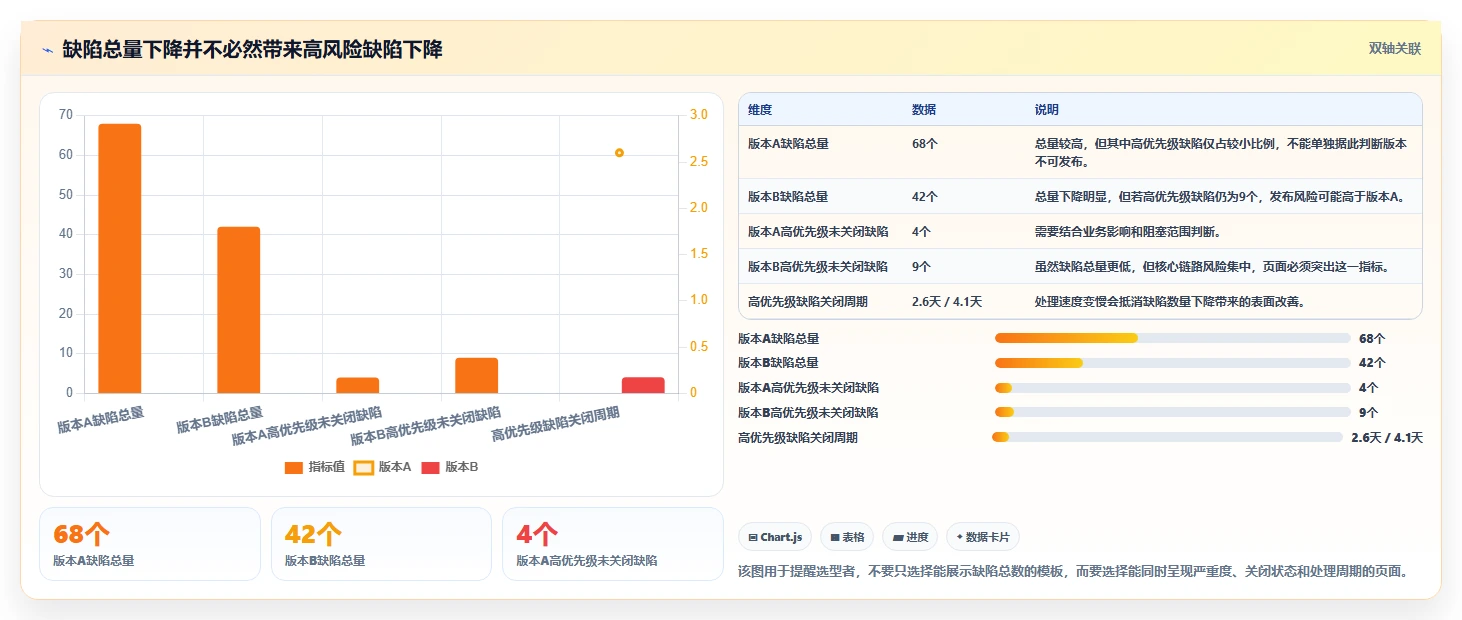This screenshot has height=620, width=1462.
Task: Toggle the 版本B legend item
Action: [449, 467]
